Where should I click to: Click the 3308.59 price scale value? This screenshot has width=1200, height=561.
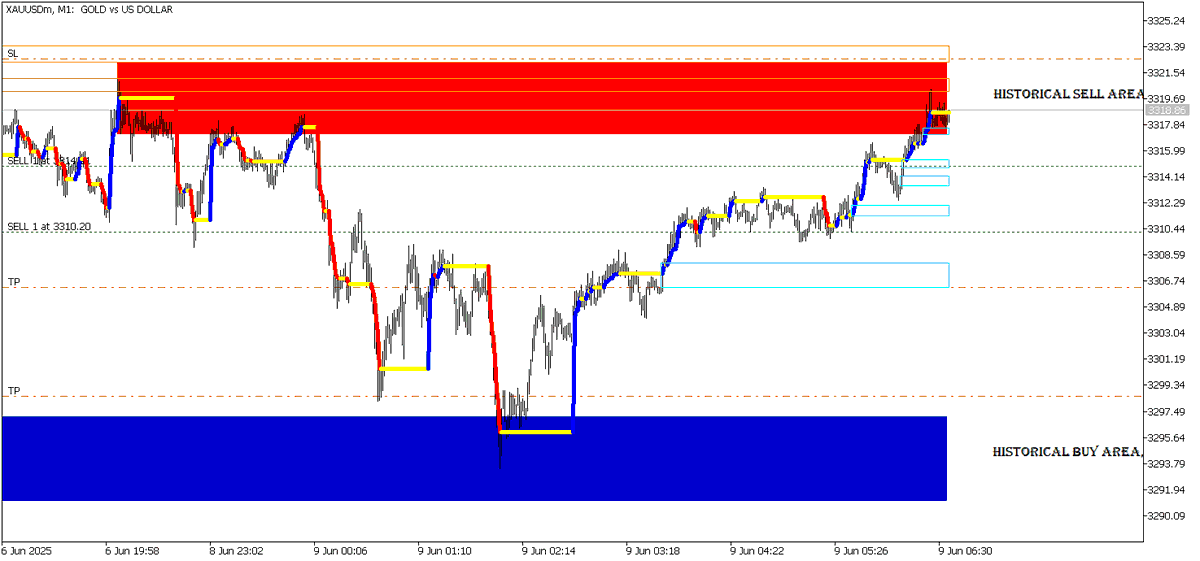click(x=1166, y=255)
